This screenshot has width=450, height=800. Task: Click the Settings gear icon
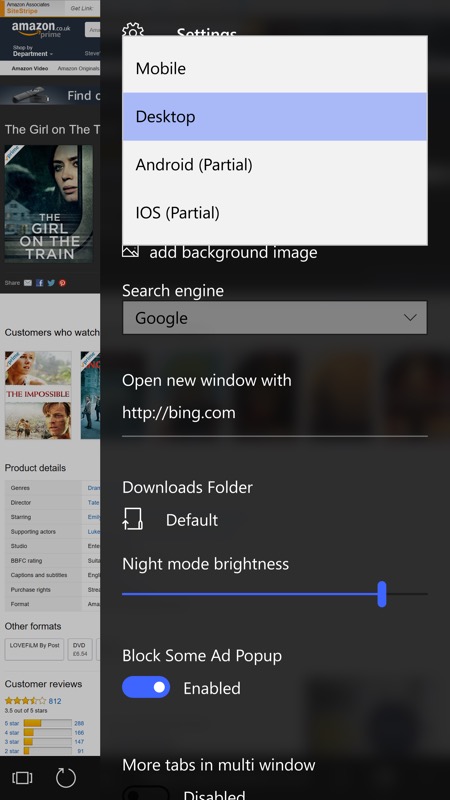point(133,30)
